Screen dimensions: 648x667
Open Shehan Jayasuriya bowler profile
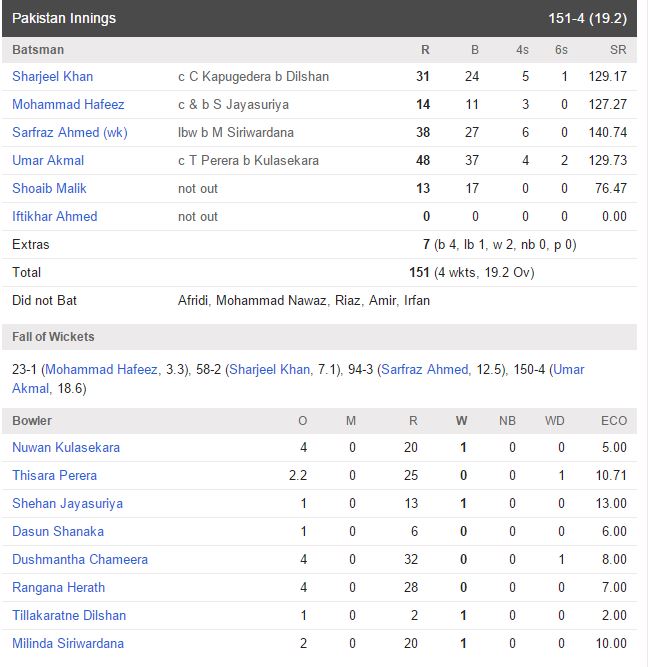[67, 504]
